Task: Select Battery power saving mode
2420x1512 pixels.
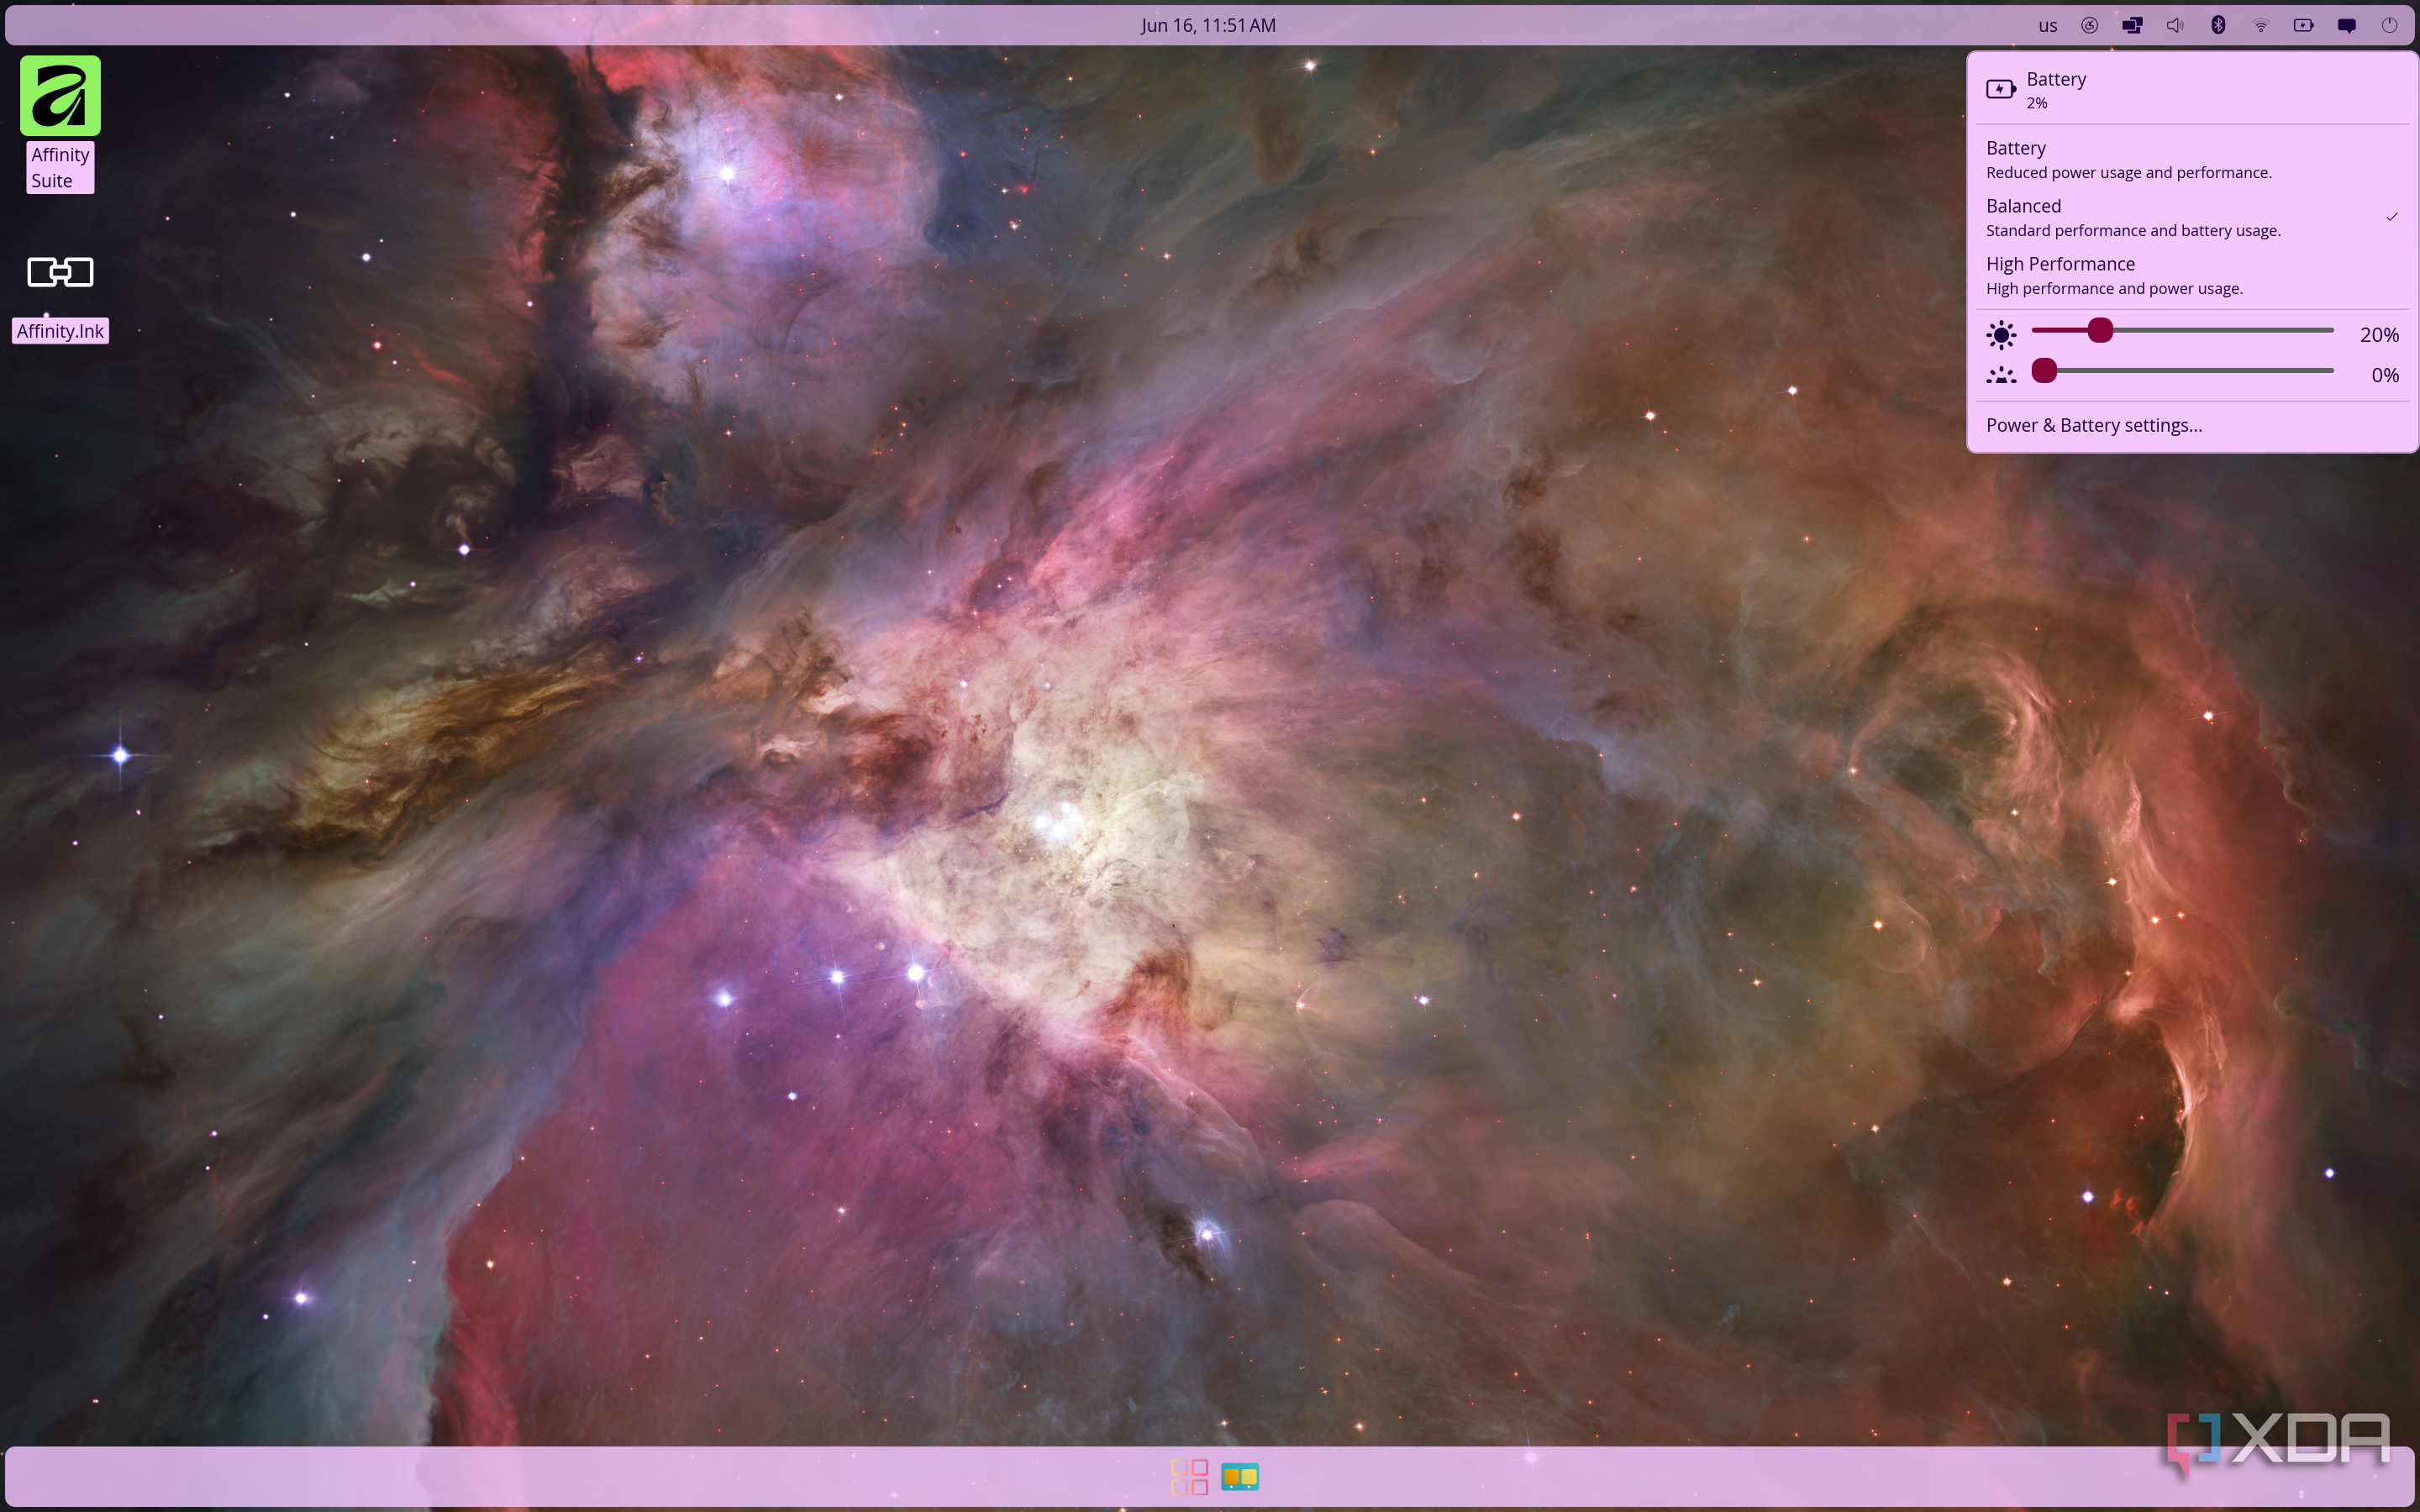Action: (2192, 159)
